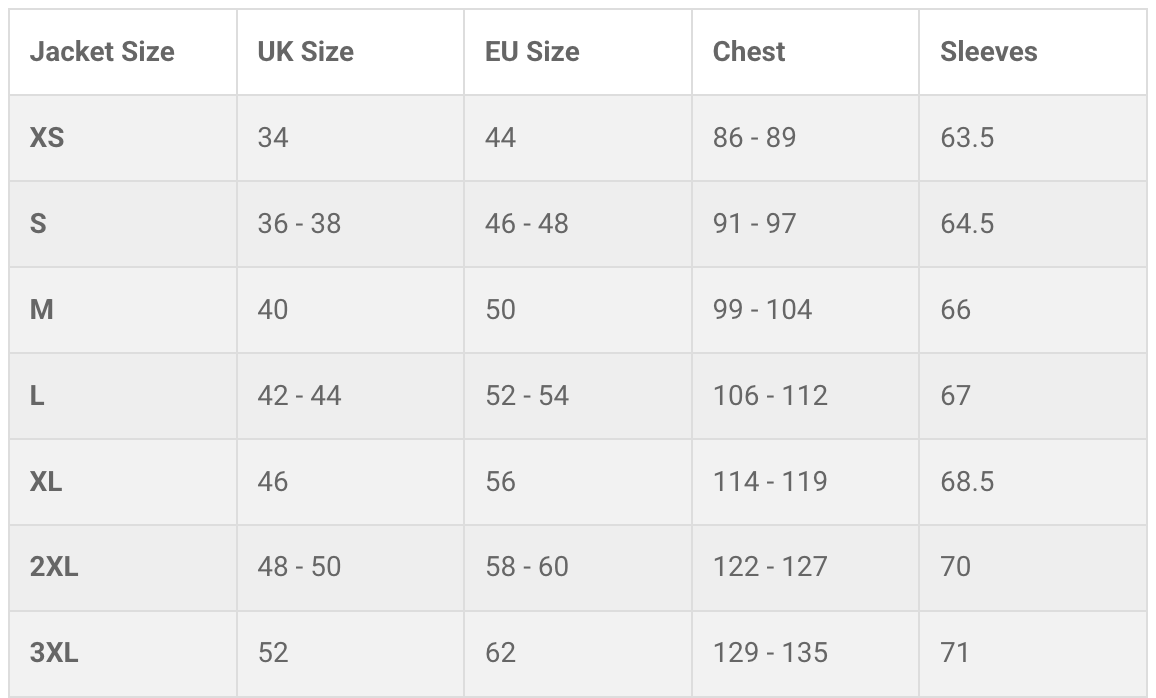
Task: Click the UK size 46 cell
Action: pos(273,481)
